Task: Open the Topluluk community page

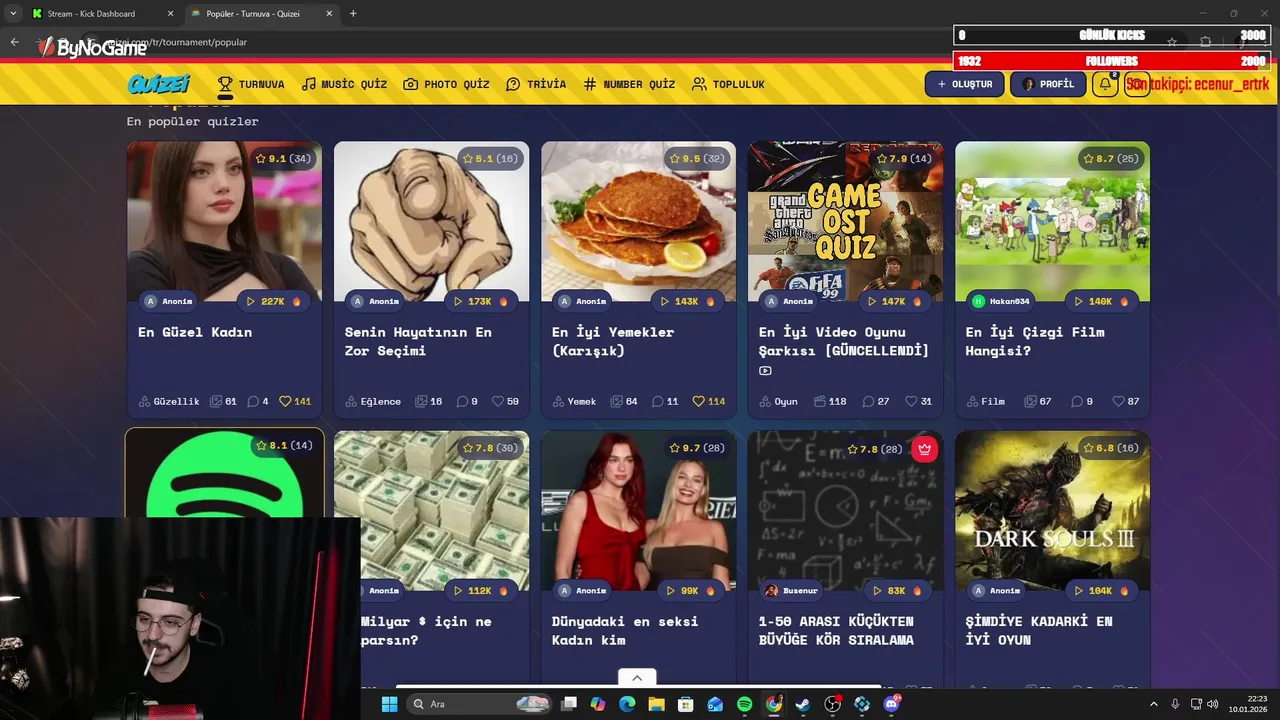Action: pyautogui.click(x=728, y=84)
